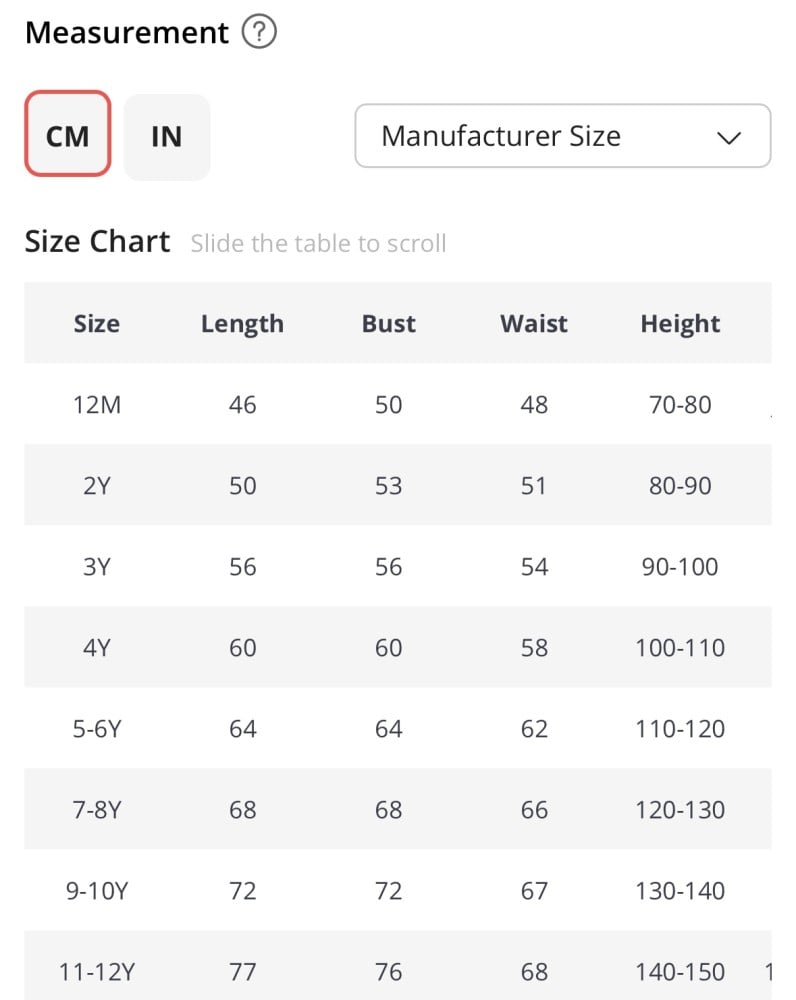The image size is (796, 1000).
Task: Select the 11-12Y size row
Action: (398, 966)
